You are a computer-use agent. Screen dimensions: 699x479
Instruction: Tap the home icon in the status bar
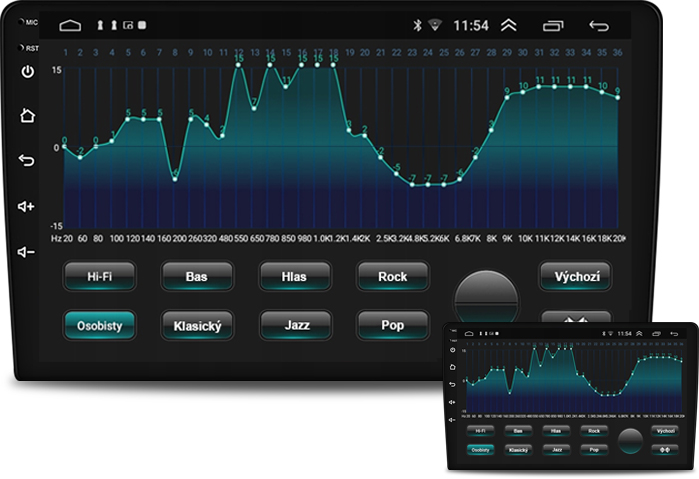70,25
